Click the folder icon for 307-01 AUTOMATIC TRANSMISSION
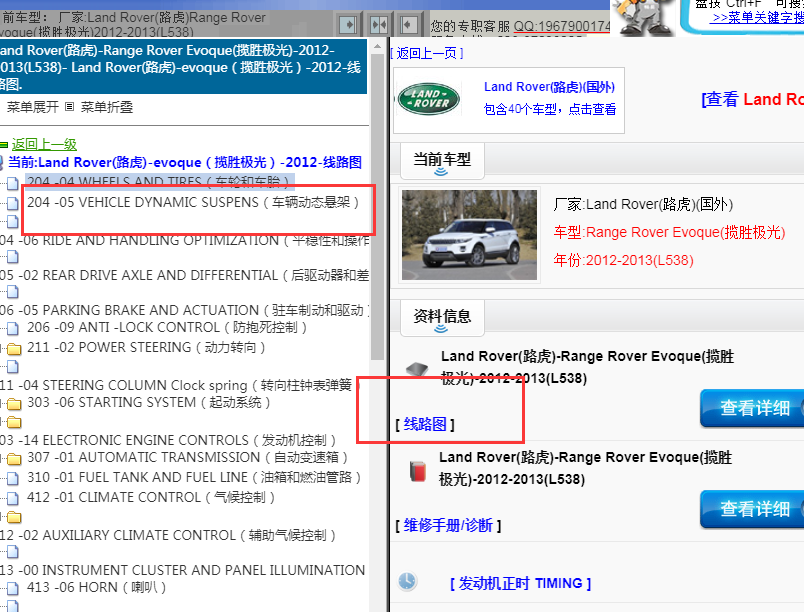804x612 pixels. coord(14,458)
